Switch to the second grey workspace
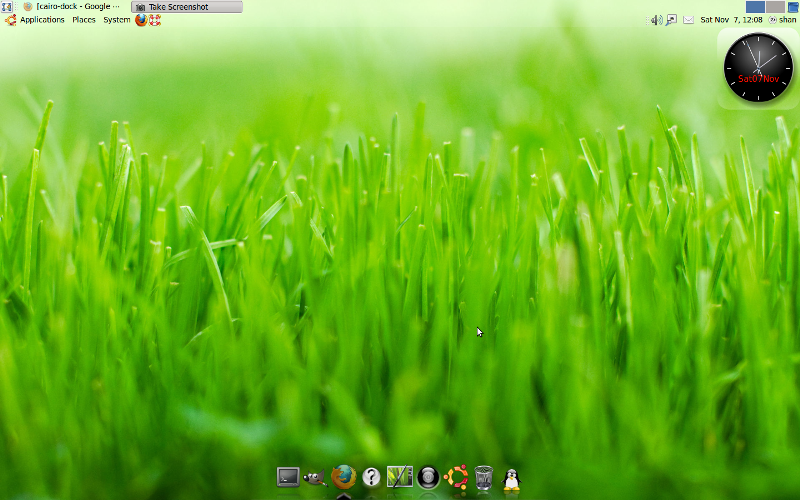Screen dimensions: 800x500 coord(775,7)
